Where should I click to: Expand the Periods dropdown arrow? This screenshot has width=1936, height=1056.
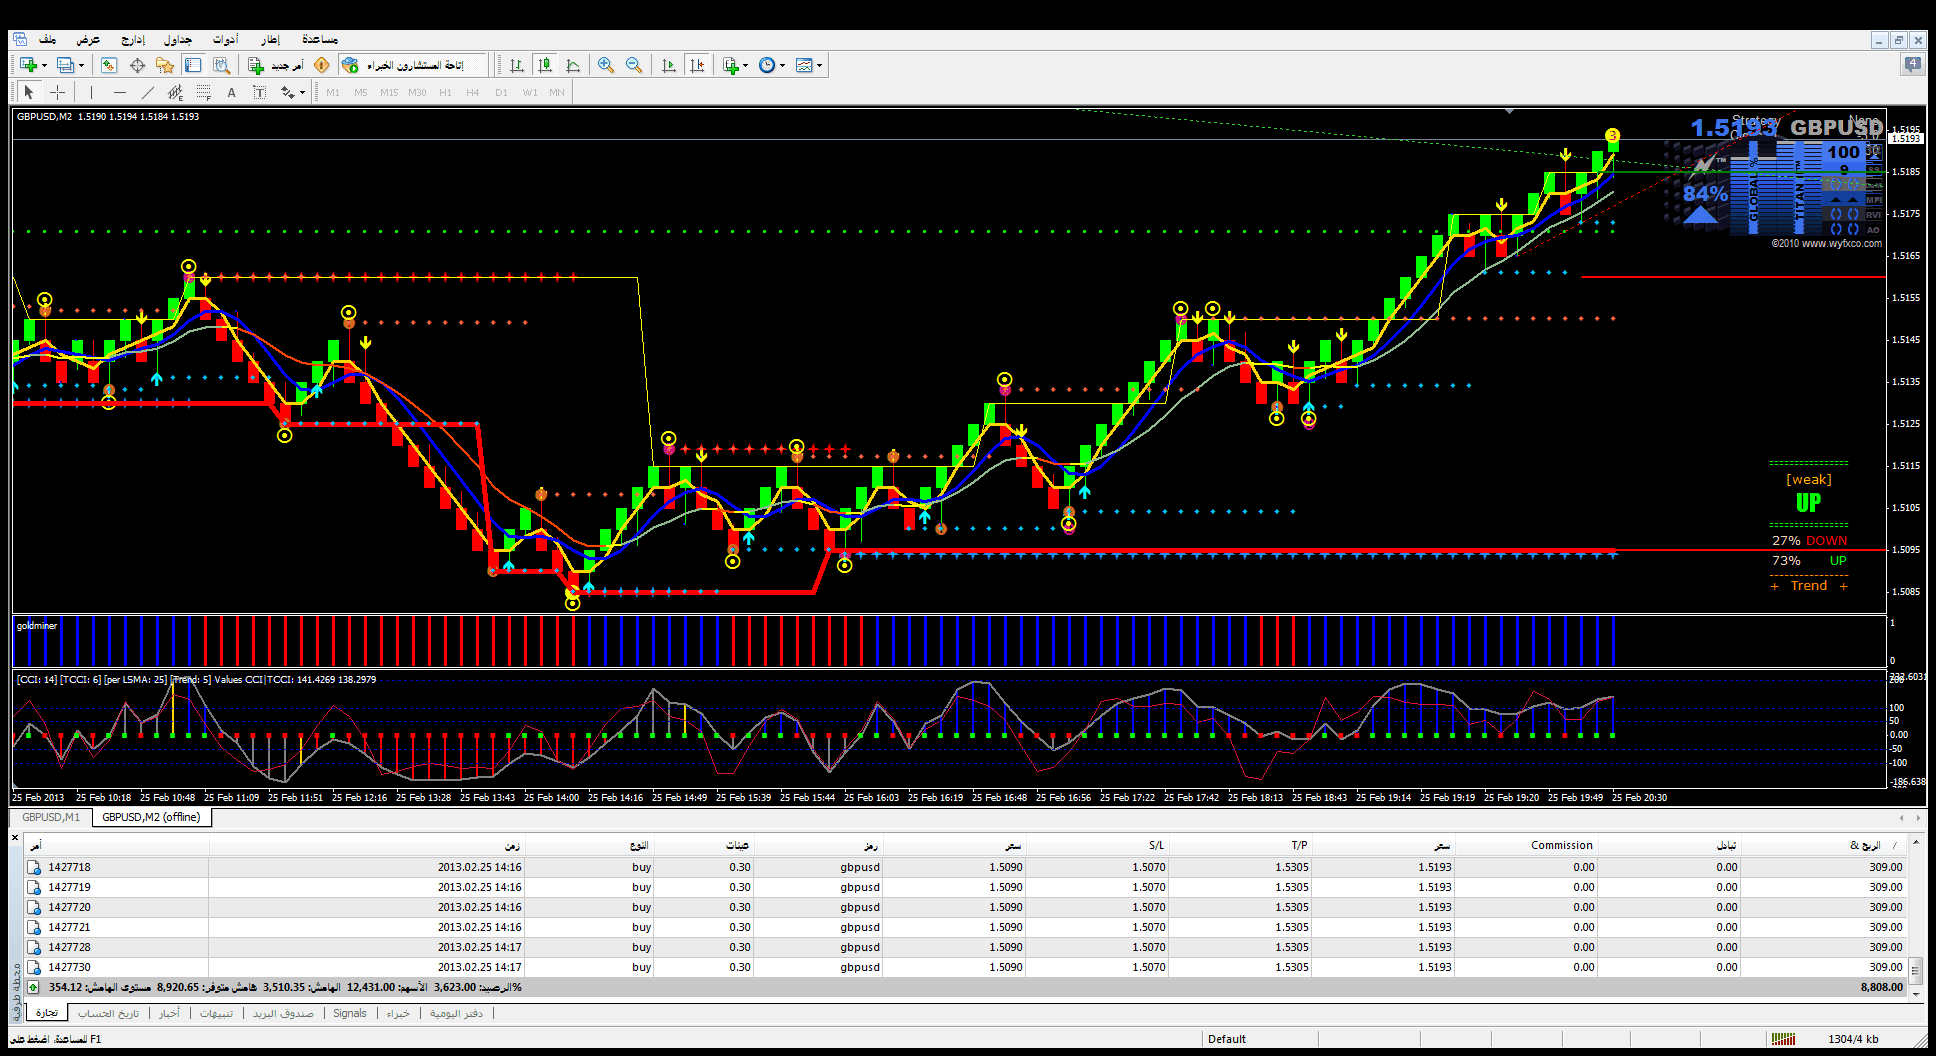782,66
